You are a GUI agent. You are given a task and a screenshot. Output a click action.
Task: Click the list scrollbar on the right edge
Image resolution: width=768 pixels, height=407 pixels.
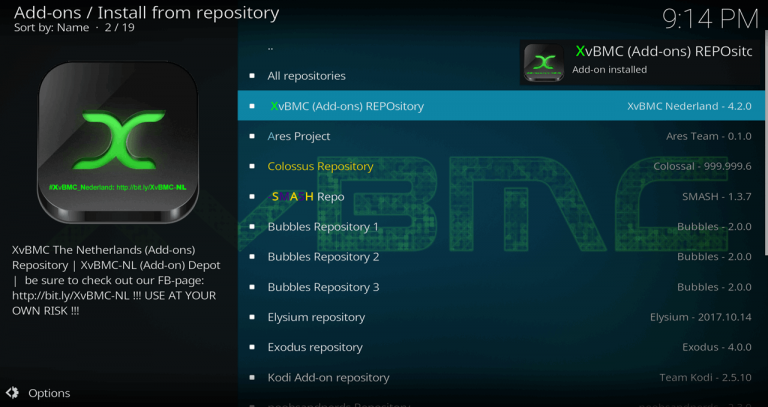pyautogui.click(x=767, y=144)
